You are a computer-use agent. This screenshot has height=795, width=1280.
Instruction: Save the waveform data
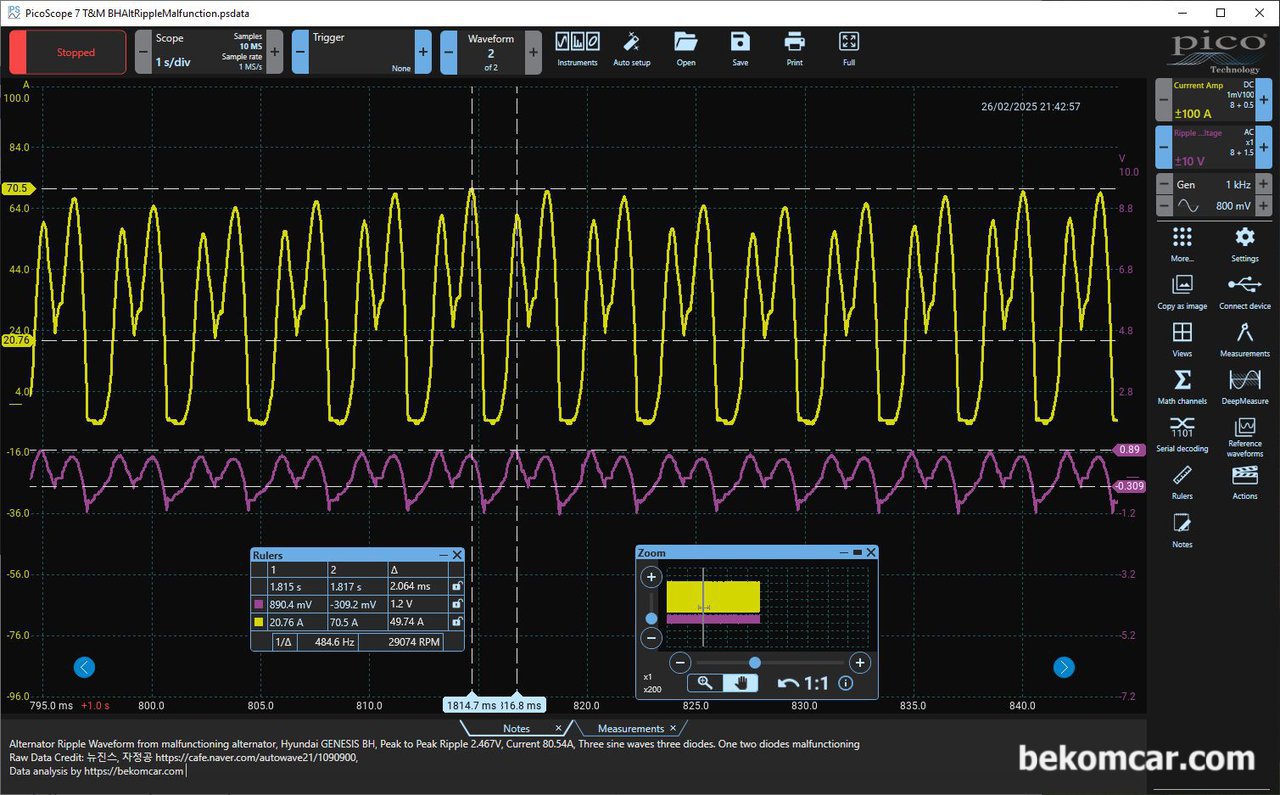pos(740,49)
